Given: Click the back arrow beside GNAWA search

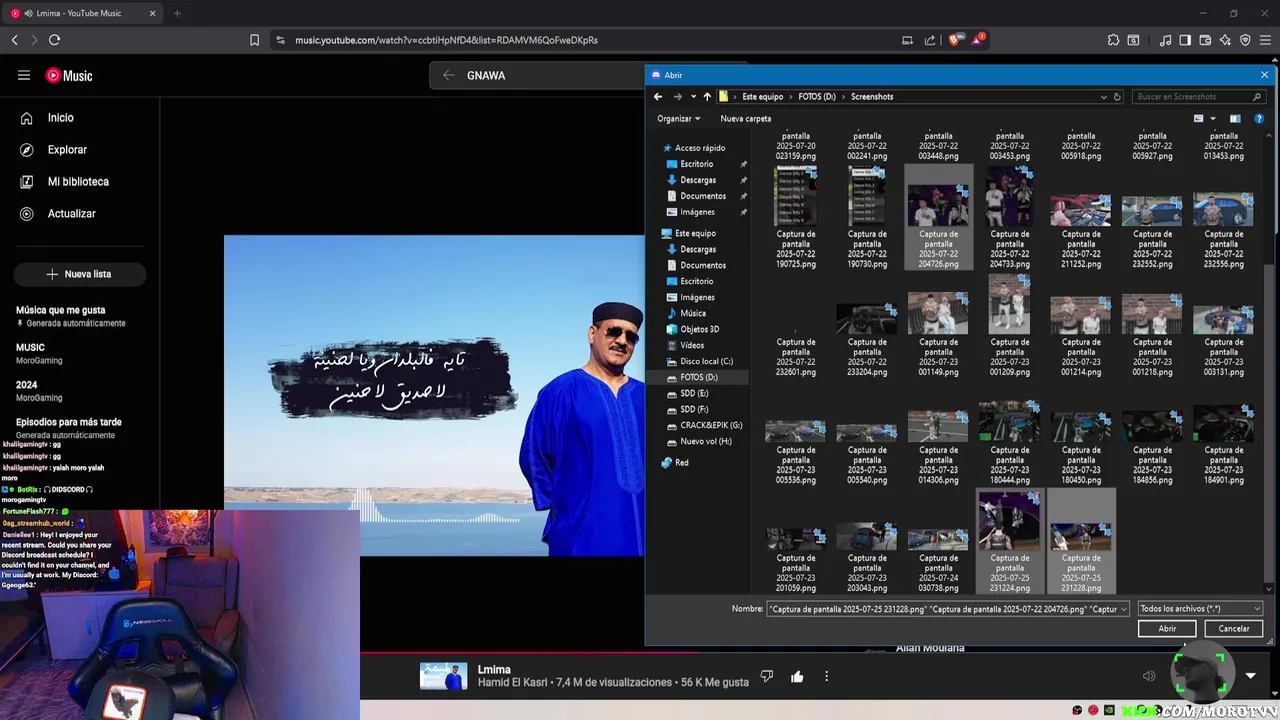Looking at the screenshot, I should 449,75.
